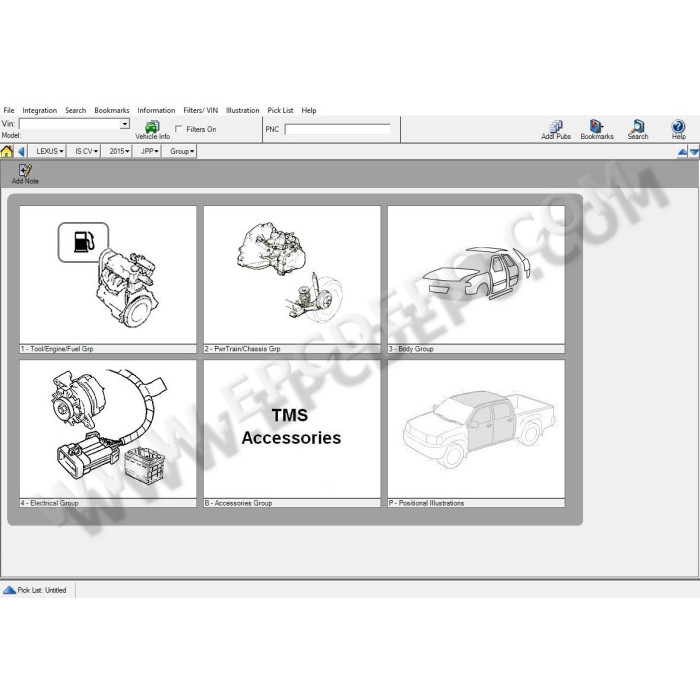Open PwrTrain/Chassis Grp thumbnail

[x=292, y=275]
